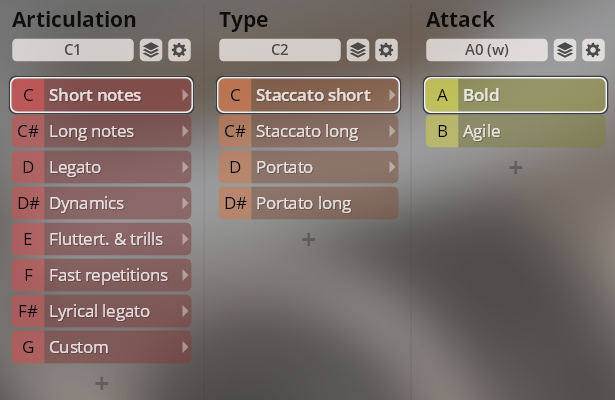This screenshot has width=615, height=400.
Task: Click the layers icon in the Articulation column
Action: coord(150,50)
